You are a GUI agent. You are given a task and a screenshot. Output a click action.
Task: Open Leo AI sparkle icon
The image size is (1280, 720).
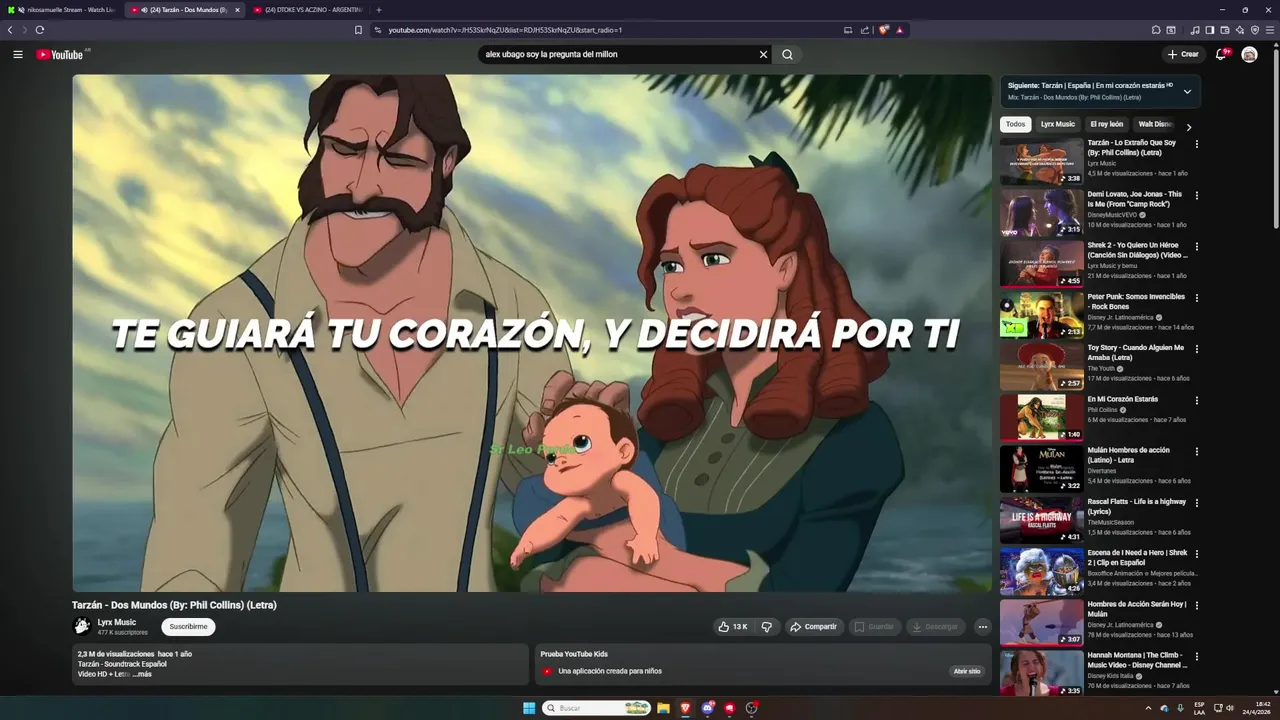[1240, 30]
